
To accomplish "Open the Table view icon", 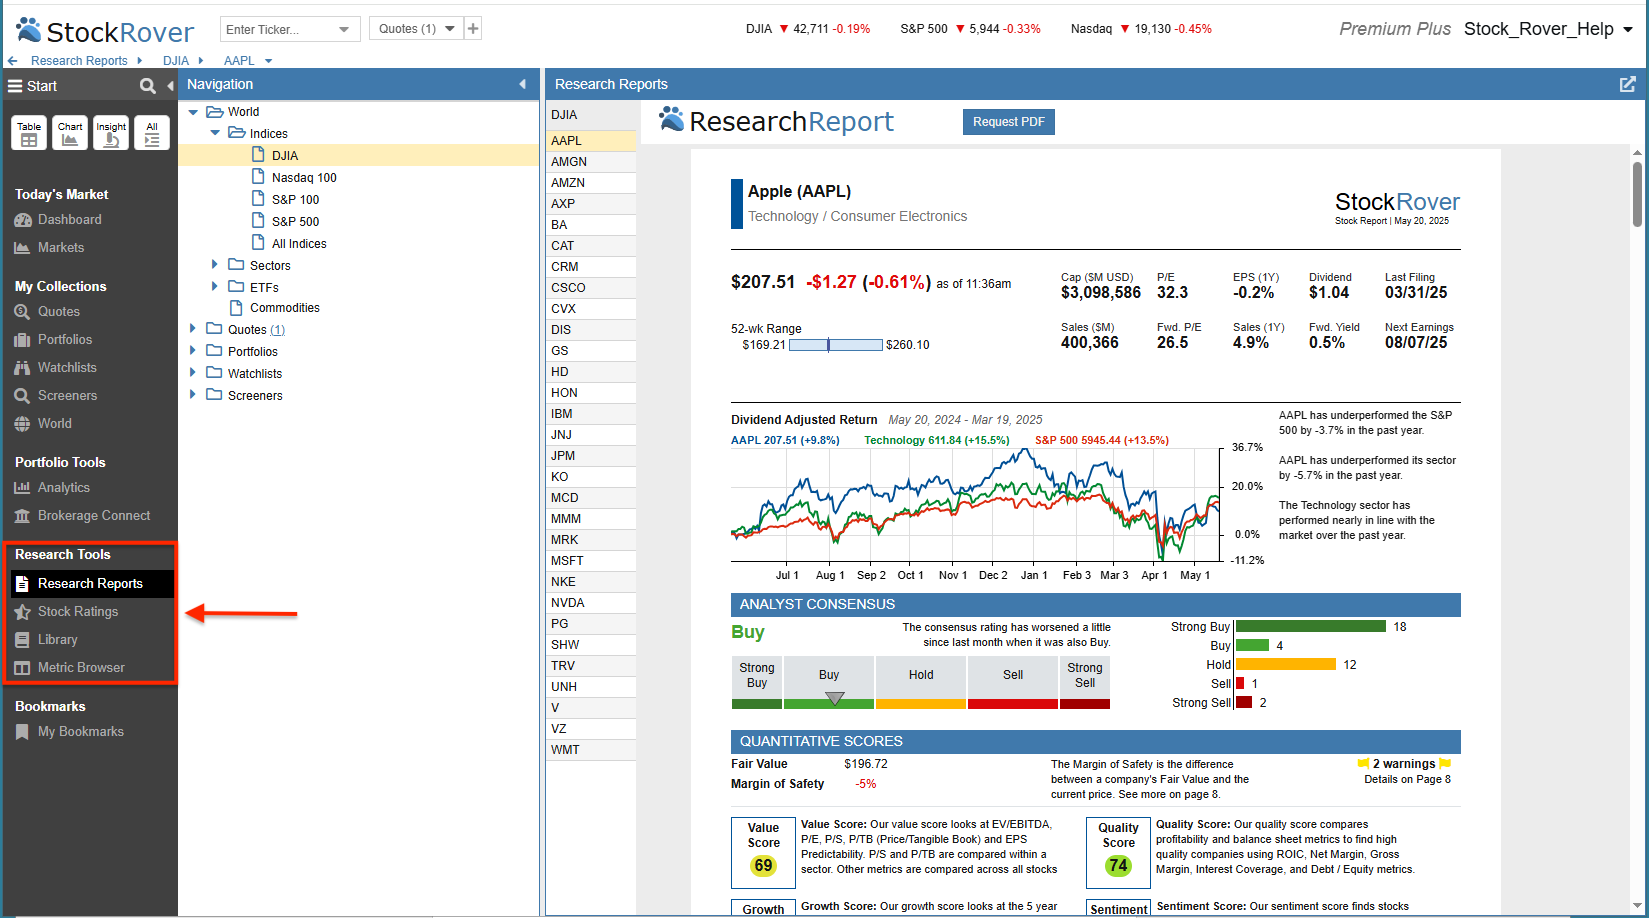I will pyautogui.click(x=29, y=133).
